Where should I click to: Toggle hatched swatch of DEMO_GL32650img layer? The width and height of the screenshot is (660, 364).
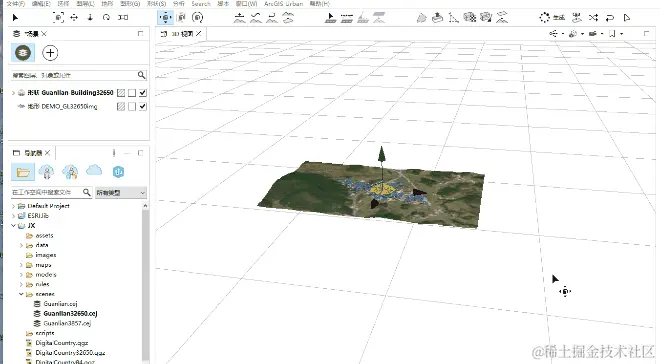121,106
